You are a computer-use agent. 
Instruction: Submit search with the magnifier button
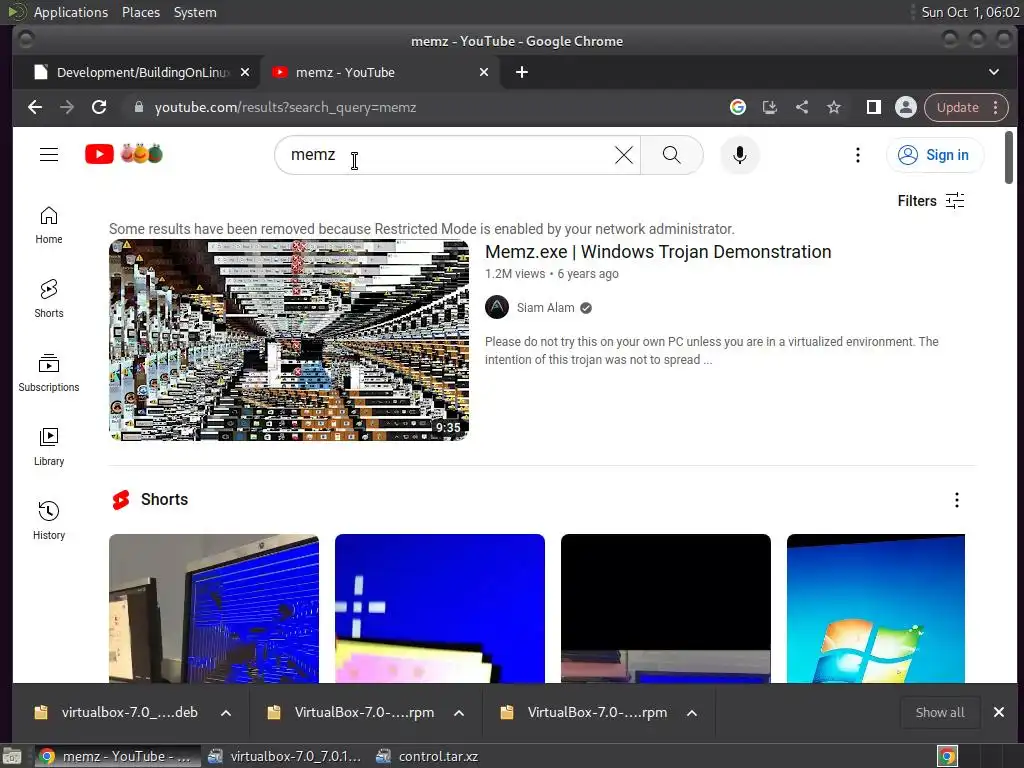click(671, 155)
